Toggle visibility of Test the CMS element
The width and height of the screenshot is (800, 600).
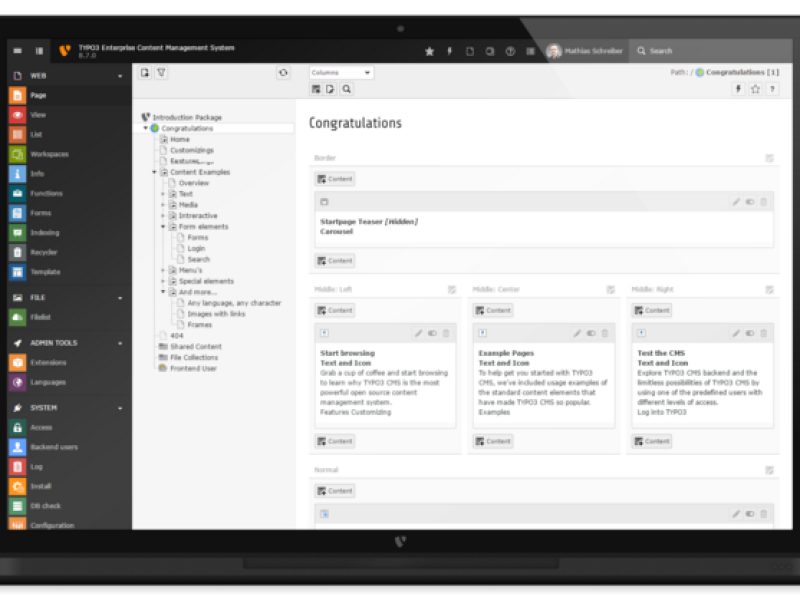749,333
